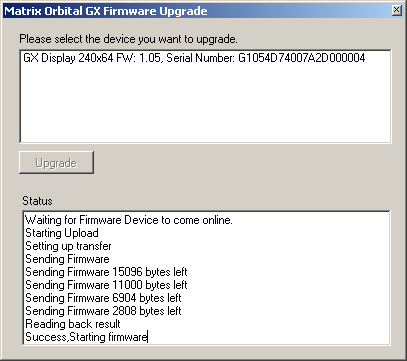Image resolution: width=407 pixels, height=361 pixels.
Task: Click the Status label
Action: pos(37,201)
